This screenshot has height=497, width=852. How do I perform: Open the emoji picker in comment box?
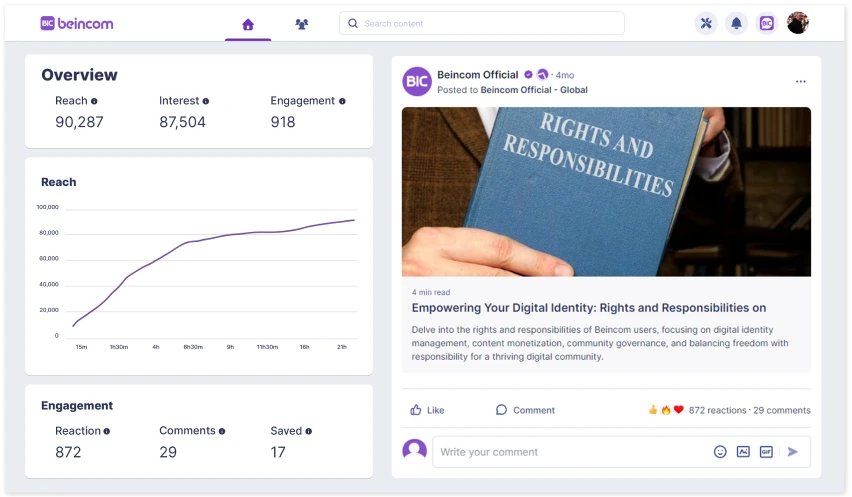pyautogui.click(x=720, y=452)
